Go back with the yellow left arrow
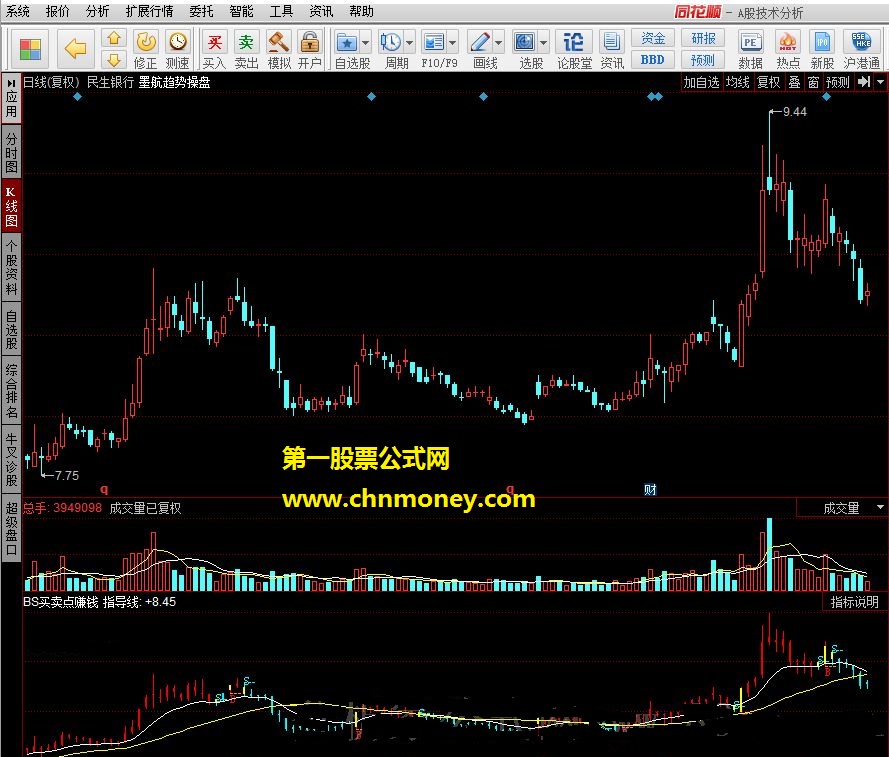Screen dimensions: 889x757 pyautogui.click(x=75, y=49)
